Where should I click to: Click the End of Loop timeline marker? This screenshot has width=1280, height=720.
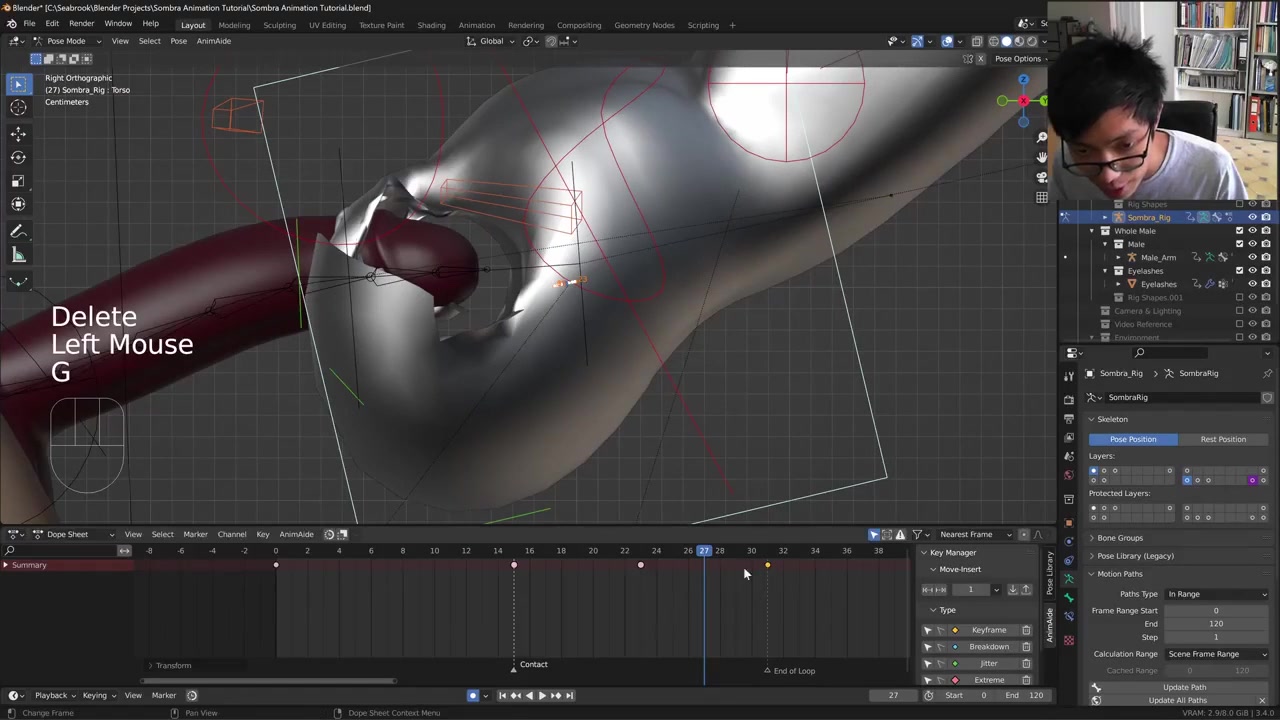[x=767, y=671]
